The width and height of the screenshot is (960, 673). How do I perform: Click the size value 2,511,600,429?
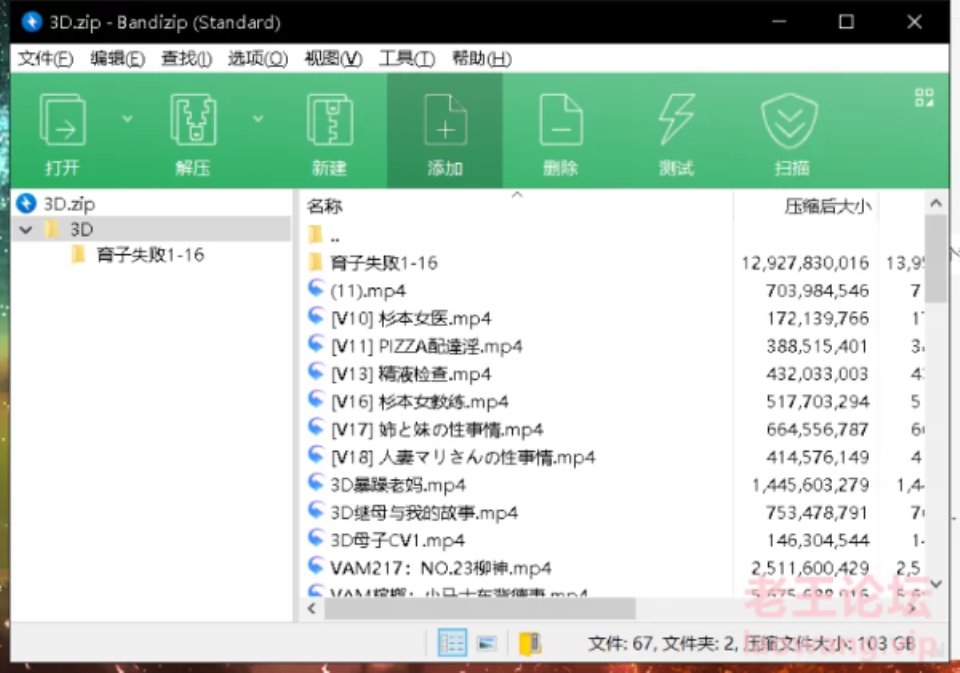pyautogui.click(x=811, y=568)
